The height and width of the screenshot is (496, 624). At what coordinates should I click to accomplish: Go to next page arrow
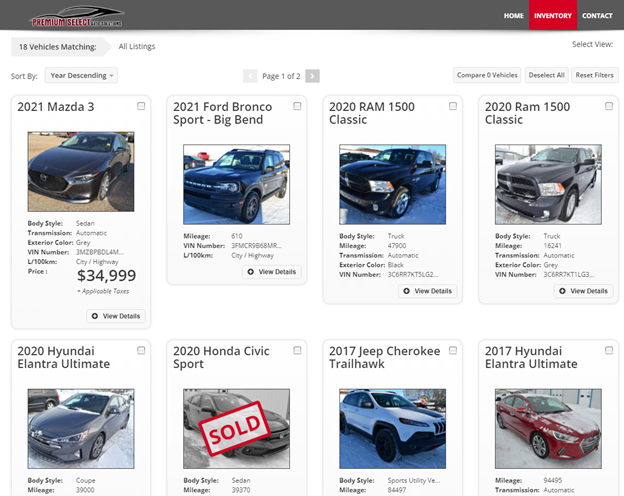pyautogui.click(x=312, y=76)
